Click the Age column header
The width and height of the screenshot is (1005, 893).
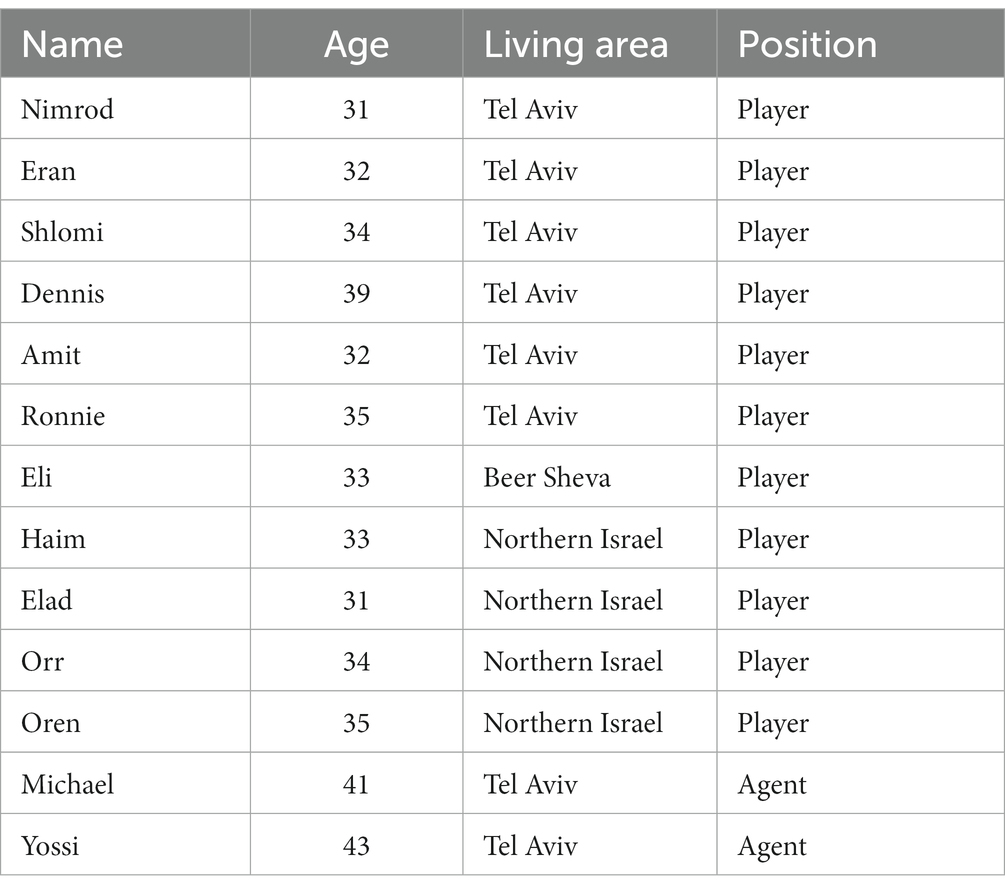click(x=356, y=46)
